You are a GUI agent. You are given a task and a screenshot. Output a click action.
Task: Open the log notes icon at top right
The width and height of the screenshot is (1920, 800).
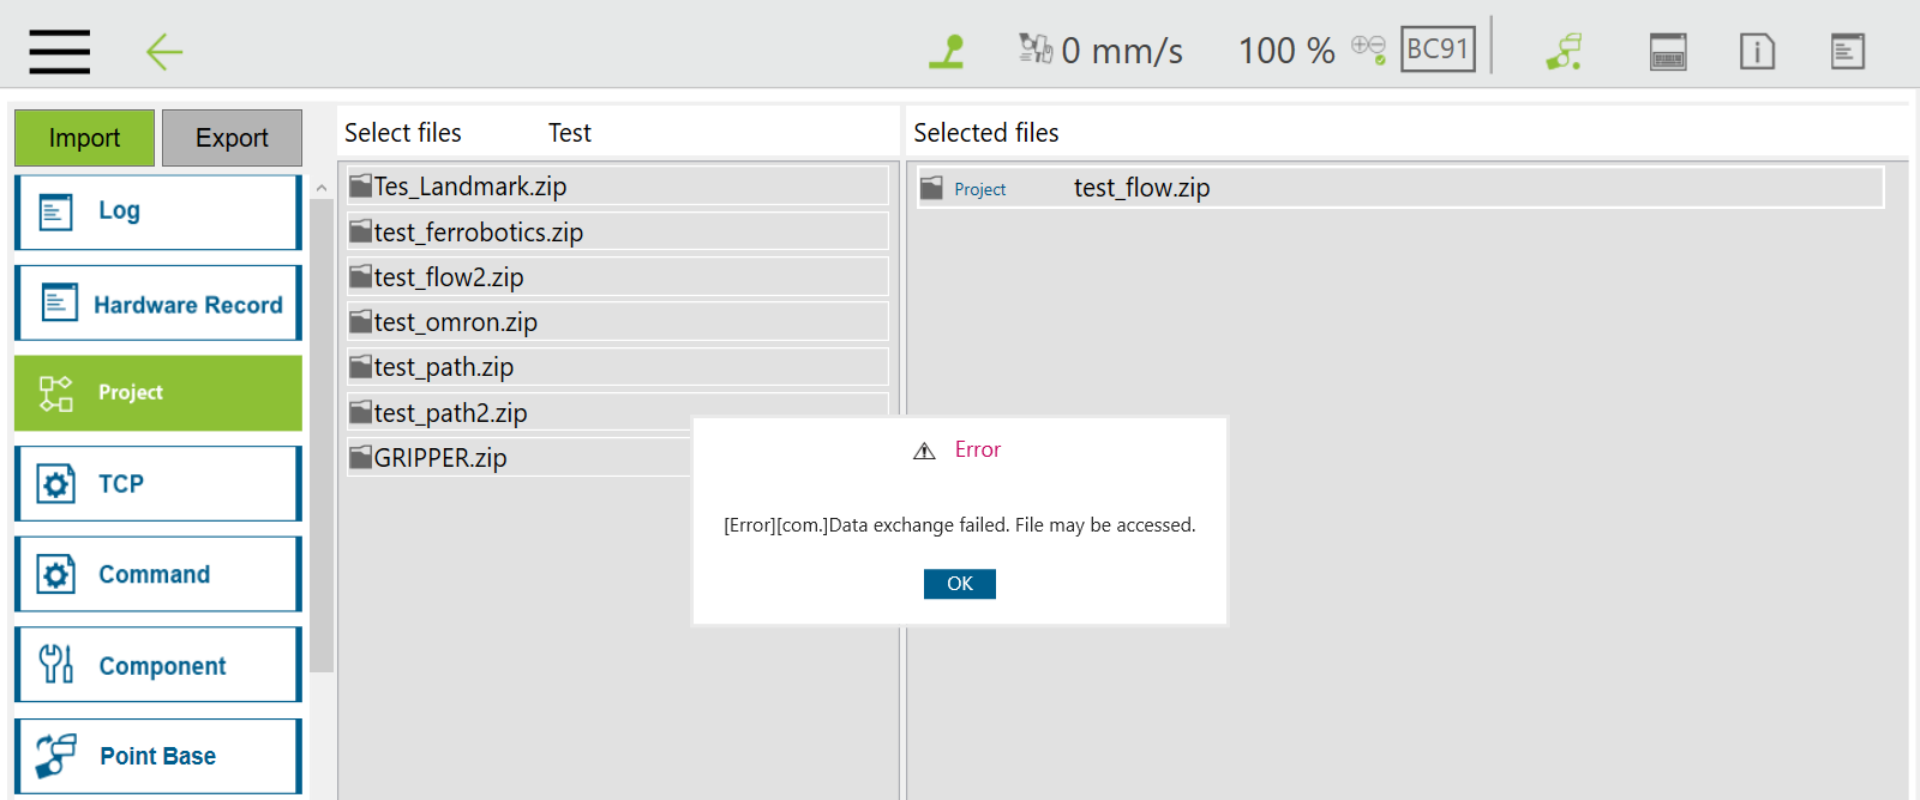point(1846,51)
